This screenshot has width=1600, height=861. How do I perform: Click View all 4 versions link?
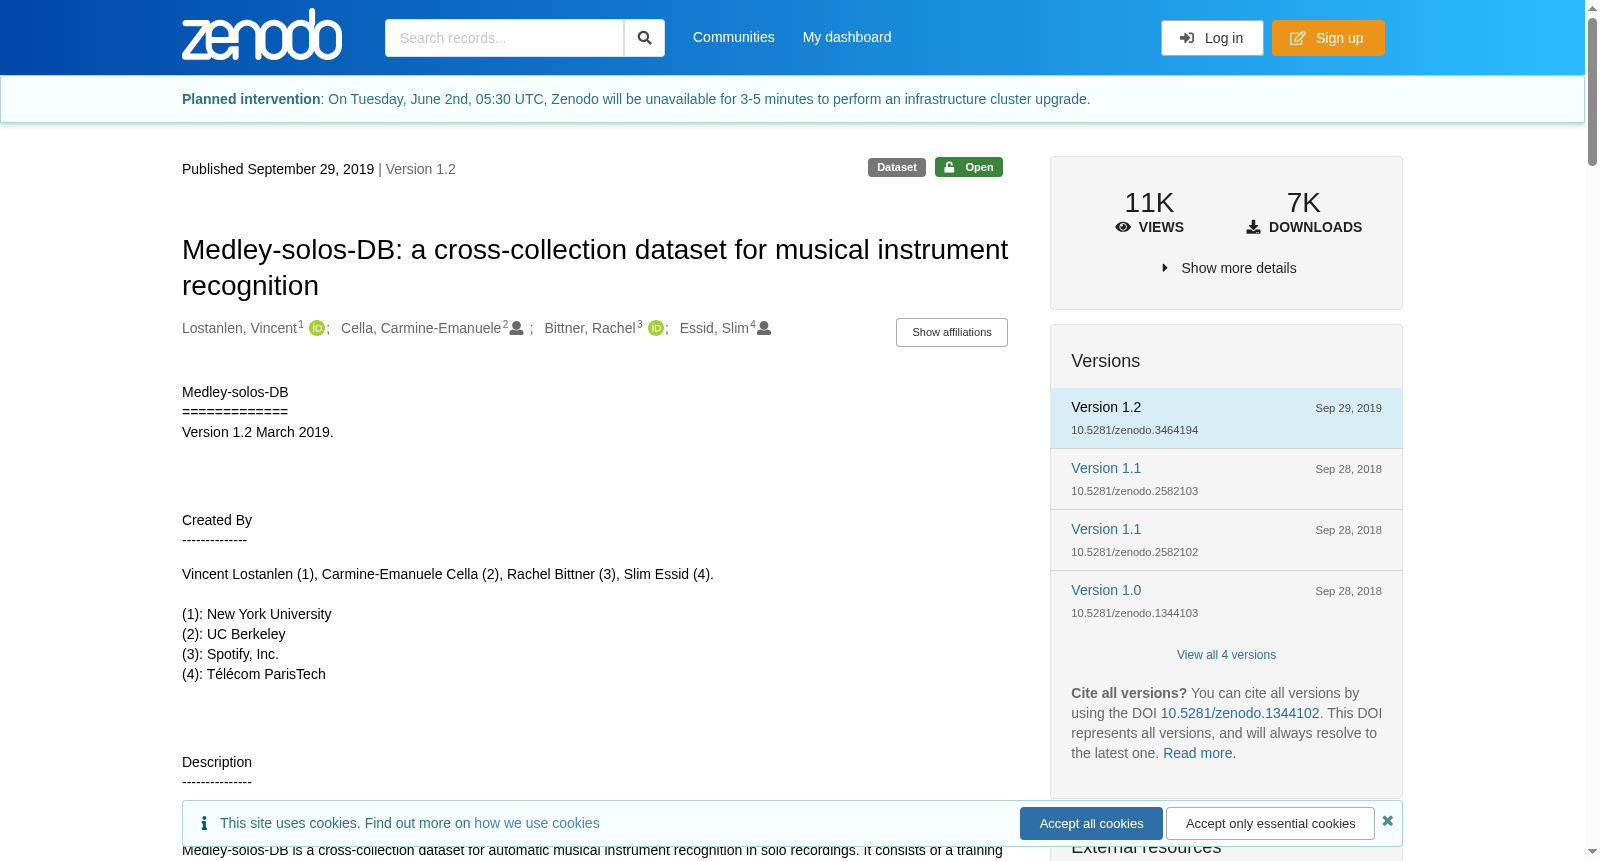coord(1226,655)
